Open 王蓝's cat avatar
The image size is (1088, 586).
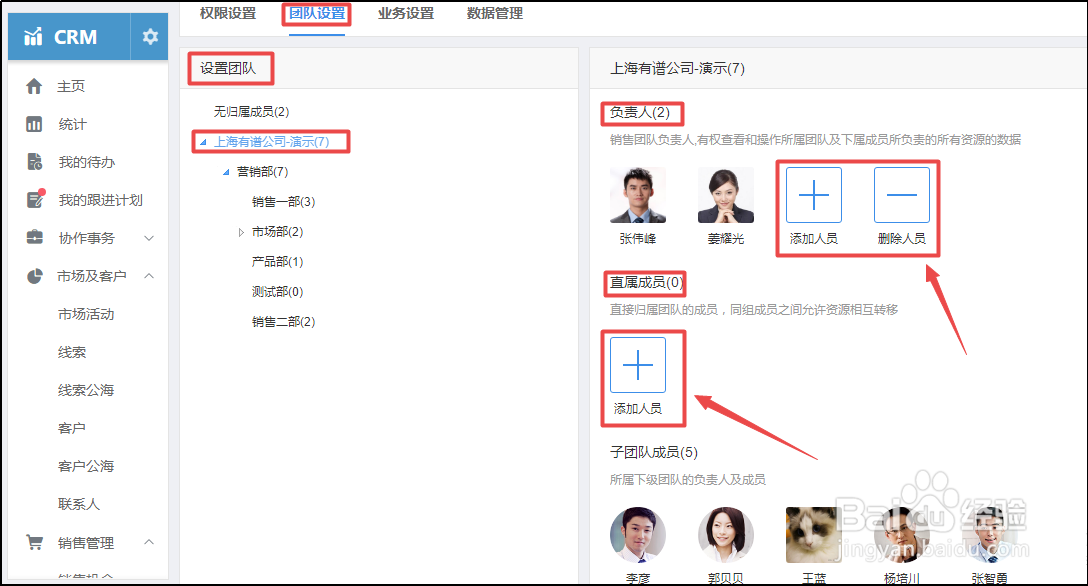click(813, 535)
